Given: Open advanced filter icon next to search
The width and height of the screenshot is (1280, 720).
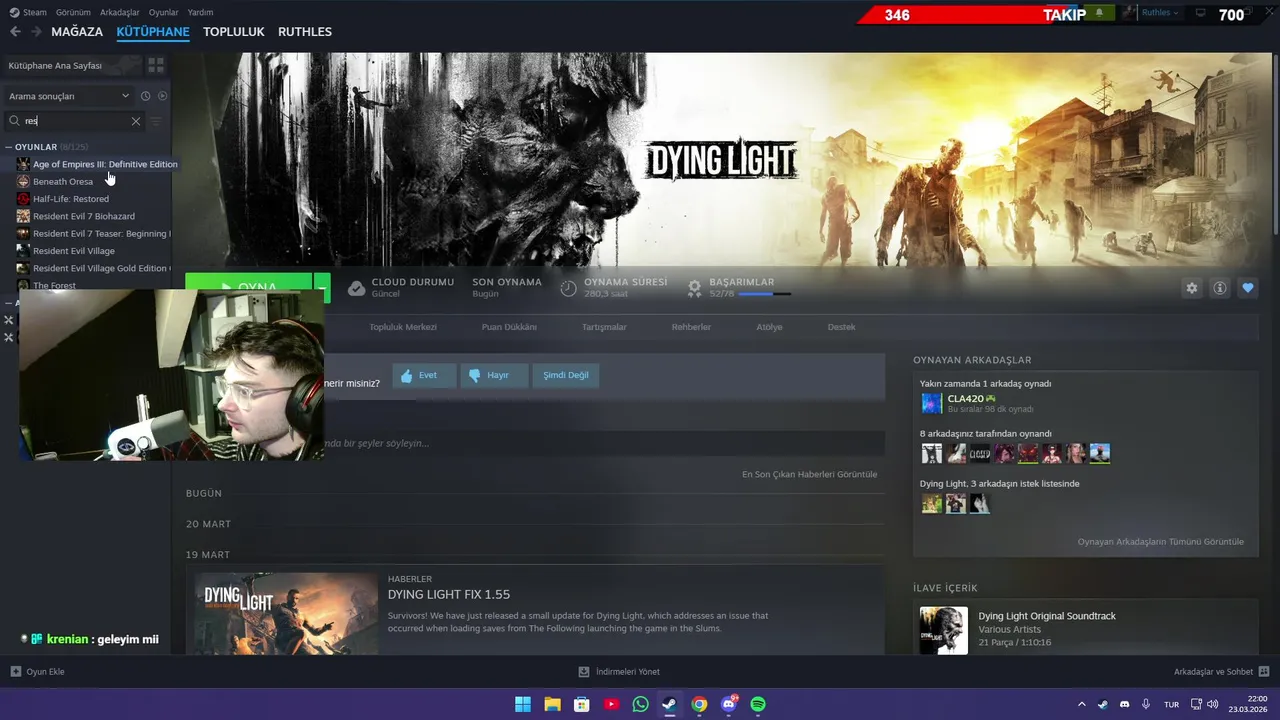Looking at the screenshot, I should pos(156,121).
